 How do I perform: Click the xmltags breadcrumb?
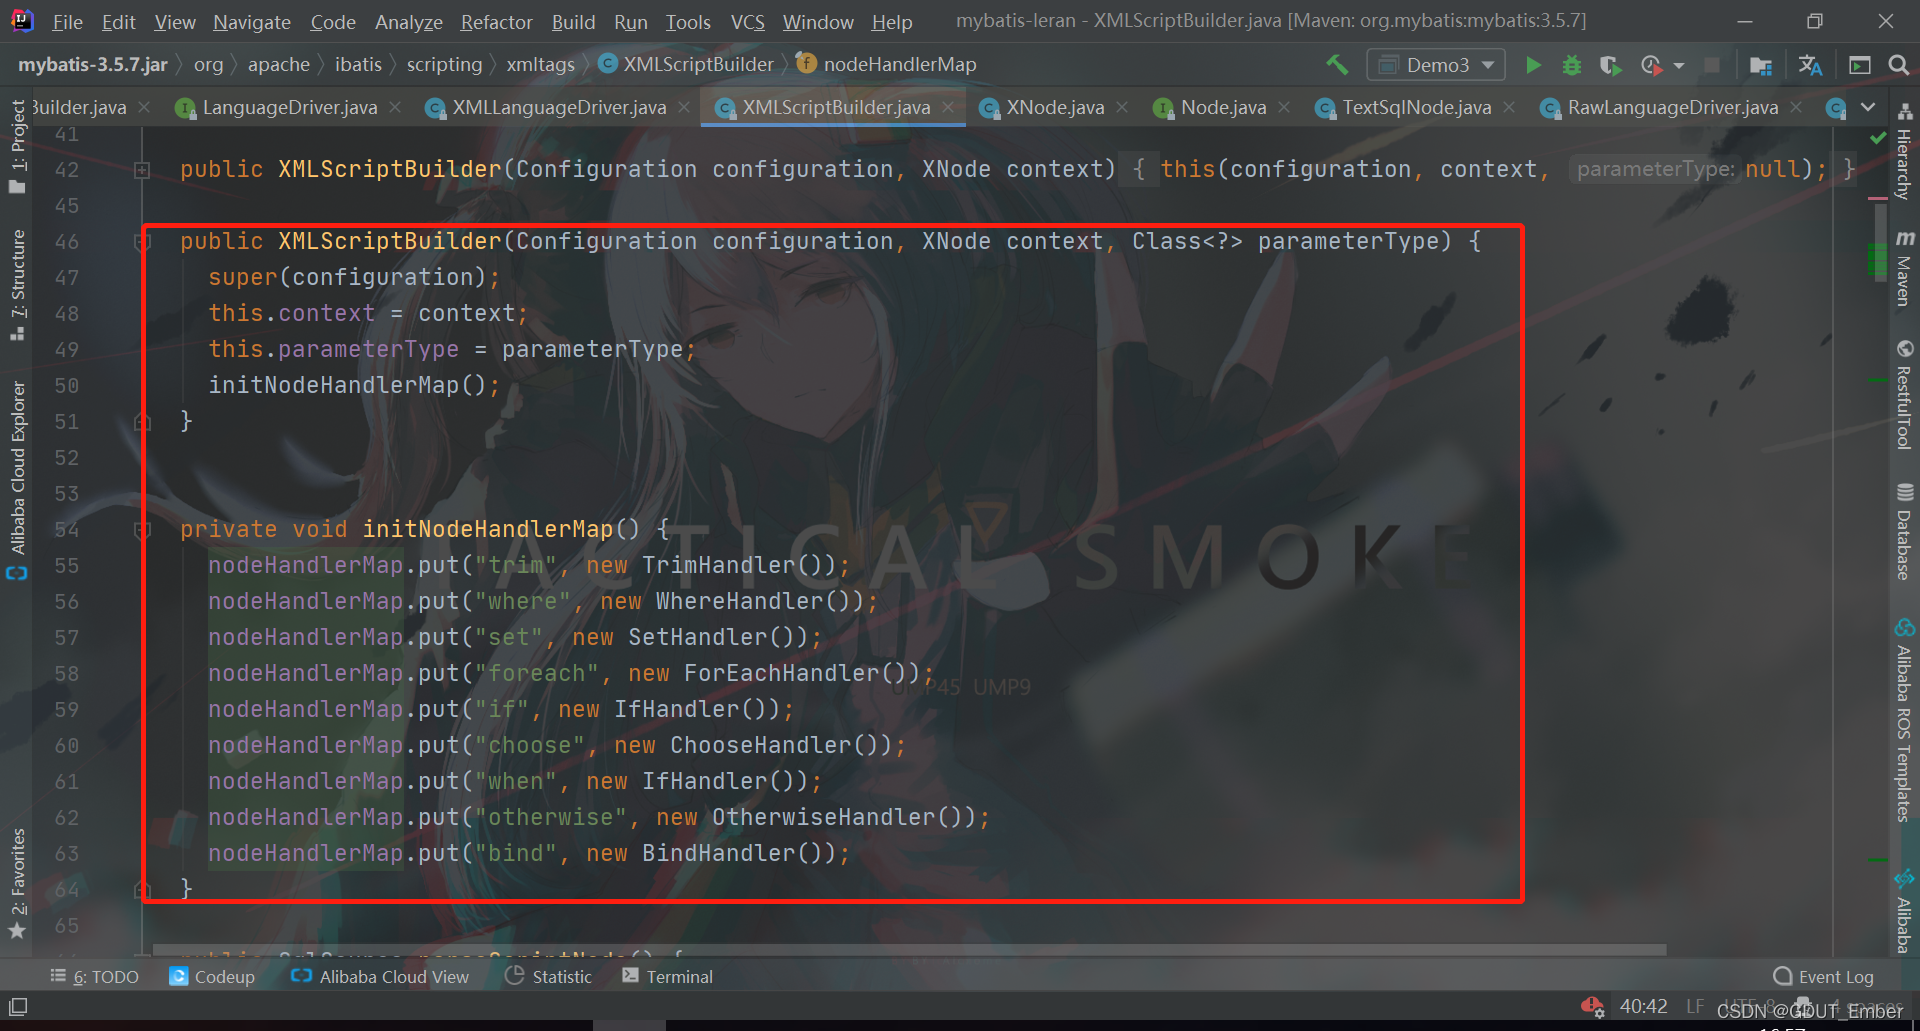click(540, 64)
